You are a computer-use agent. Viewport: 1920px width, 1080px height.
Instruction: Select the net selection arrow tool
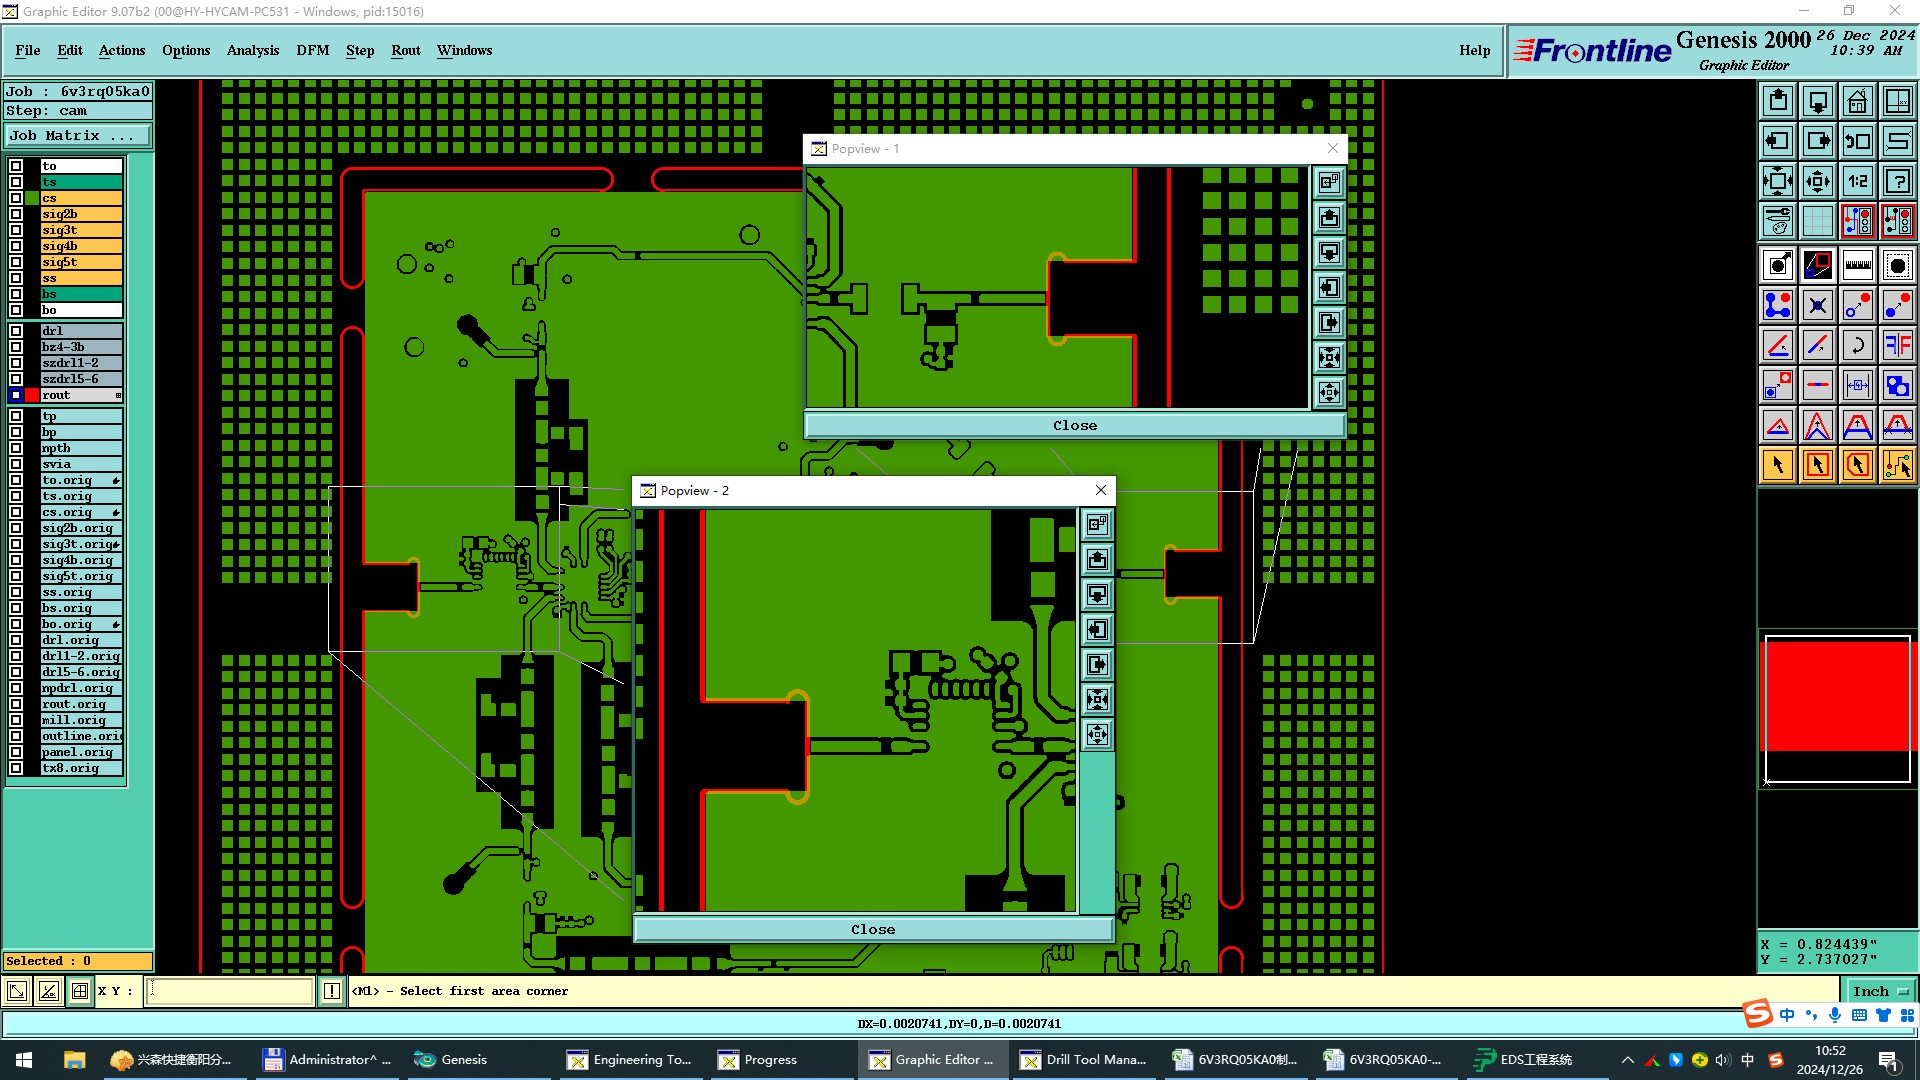point(1897,465)
